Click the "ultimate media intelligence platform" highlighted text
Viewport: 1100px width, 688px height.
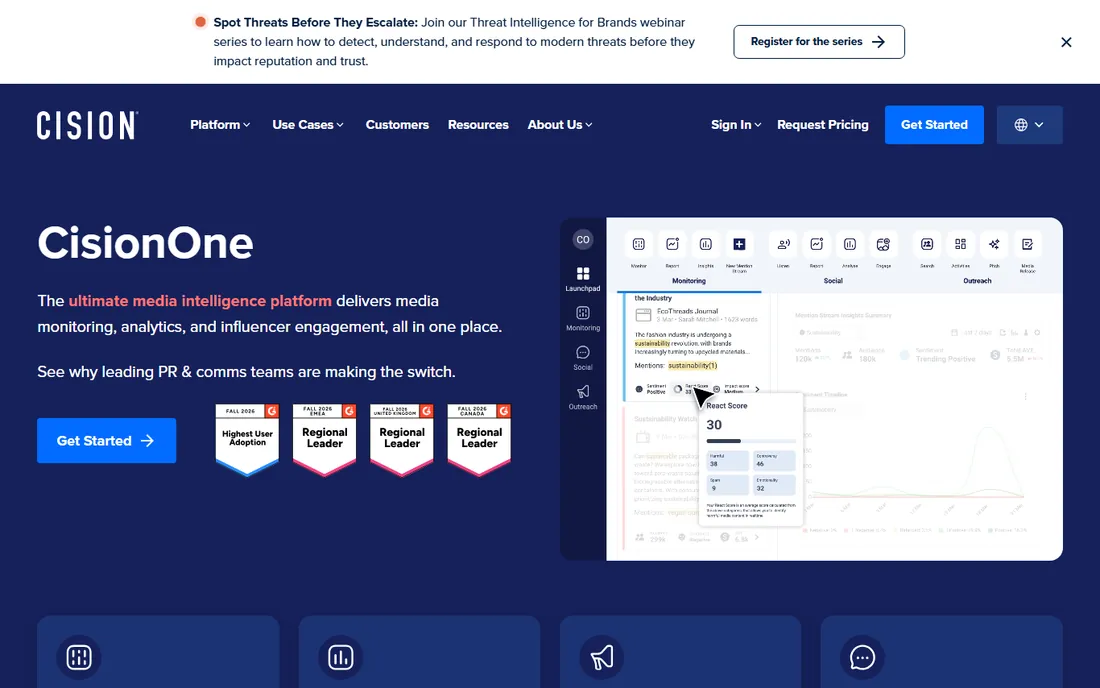[200, 301]
